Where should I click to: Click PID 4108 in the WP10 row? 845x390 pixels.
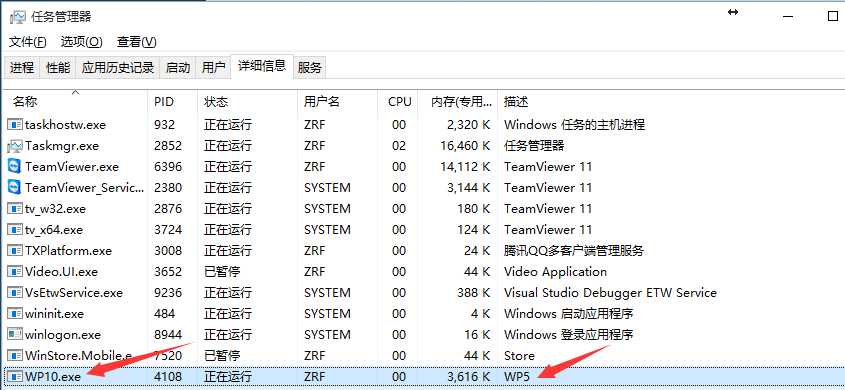click(x=168, y=377)
